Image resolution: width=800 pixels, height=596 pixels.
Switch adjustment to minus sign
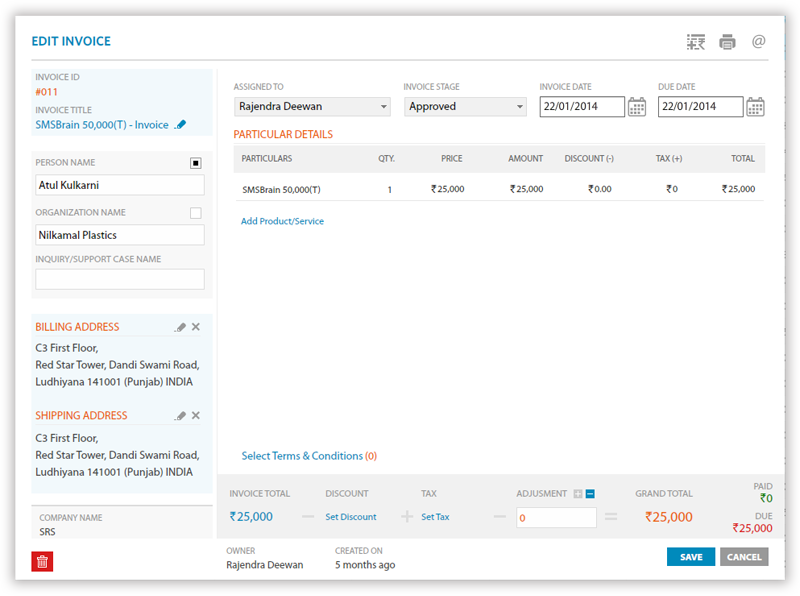coord(590,494)
